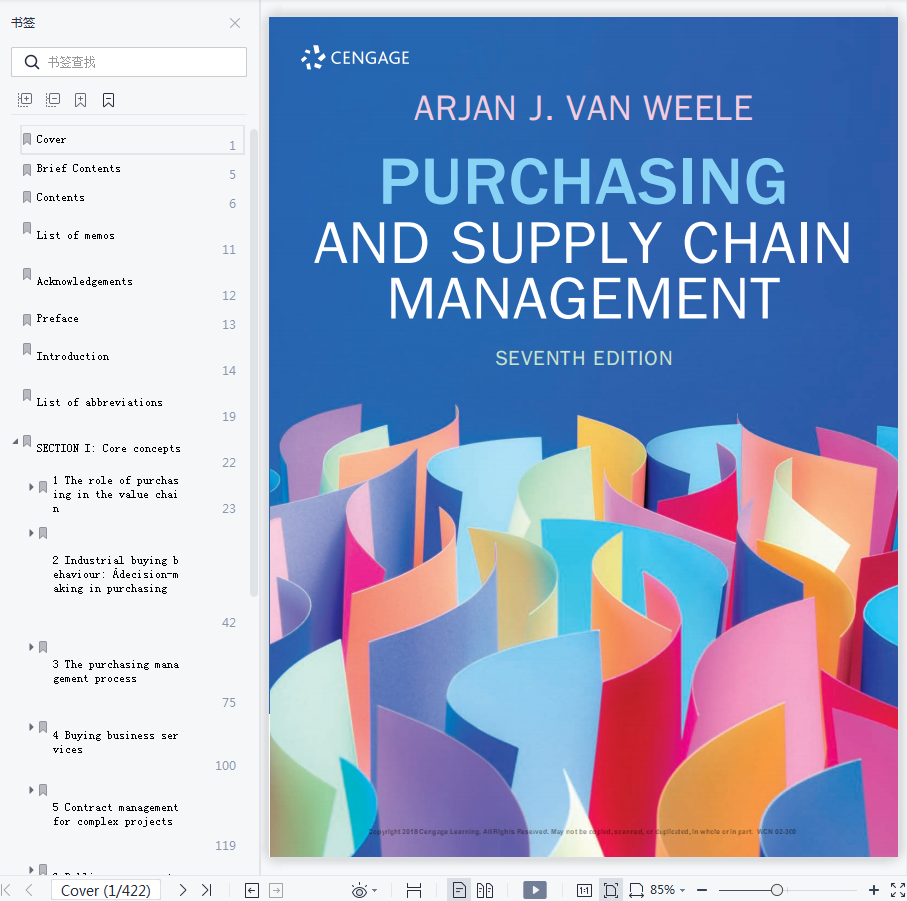The width and height of the screenshot is (907, 901).
Task: Fit the page to window width
Action: 636,890
